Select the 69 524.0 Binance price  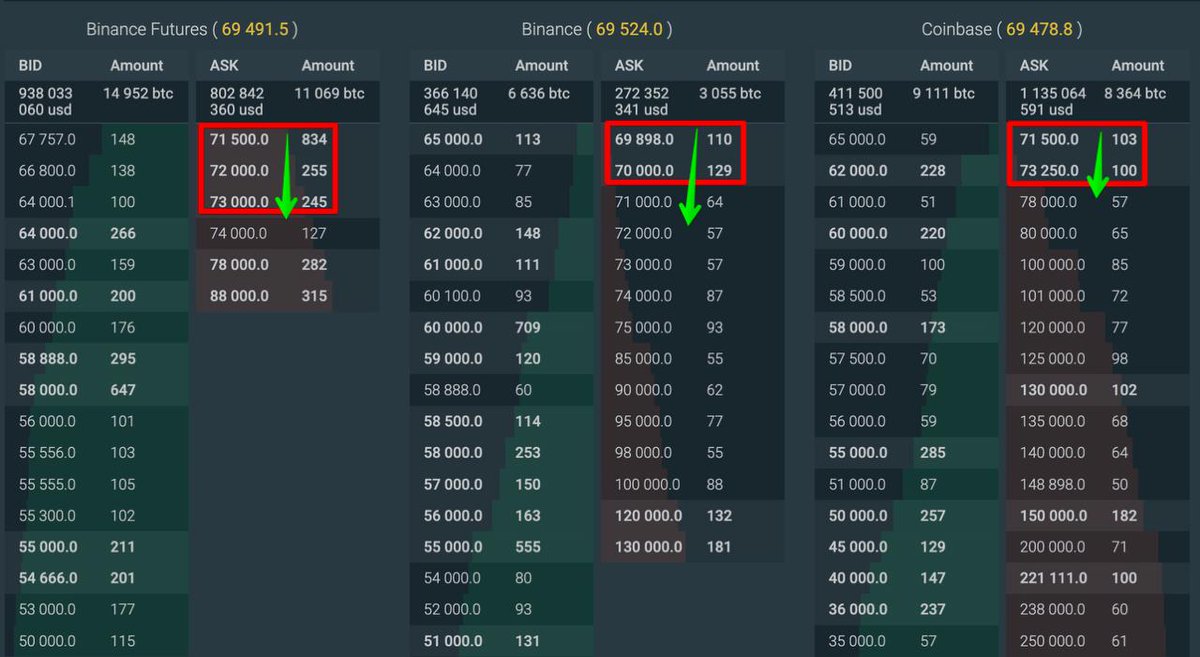(x=630, y=30)
